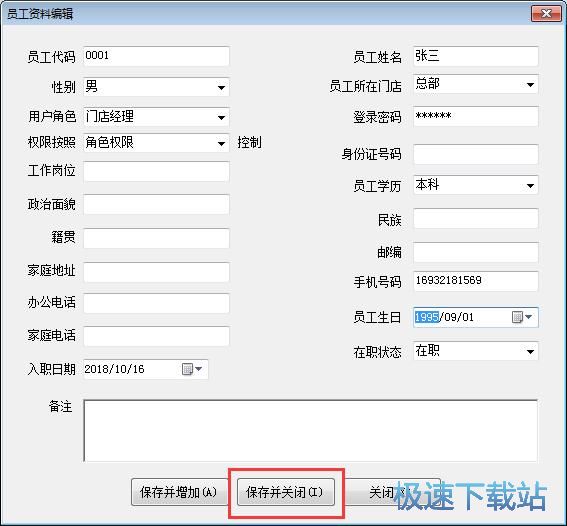Click 保存并增加(A) button

178,492
